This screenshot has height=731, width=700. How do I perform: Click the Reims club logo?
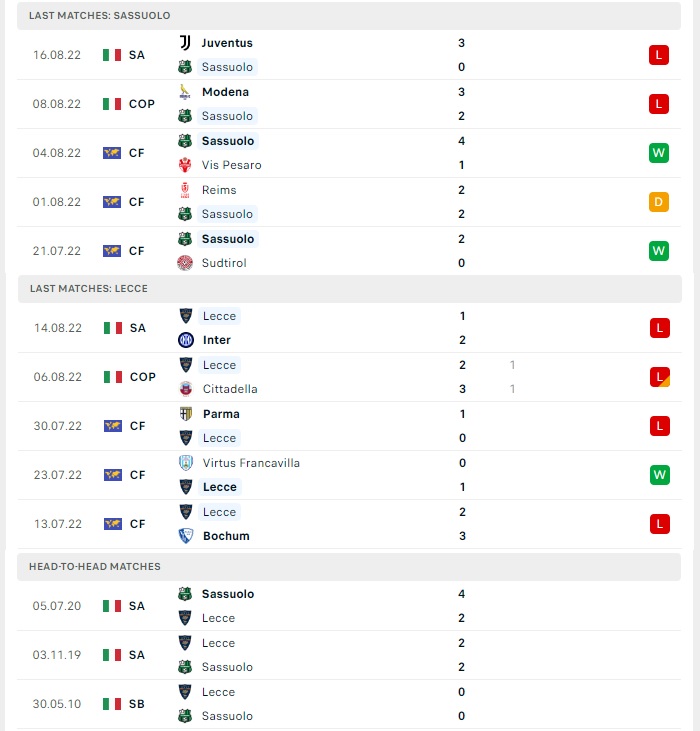[x=185, y=190]
